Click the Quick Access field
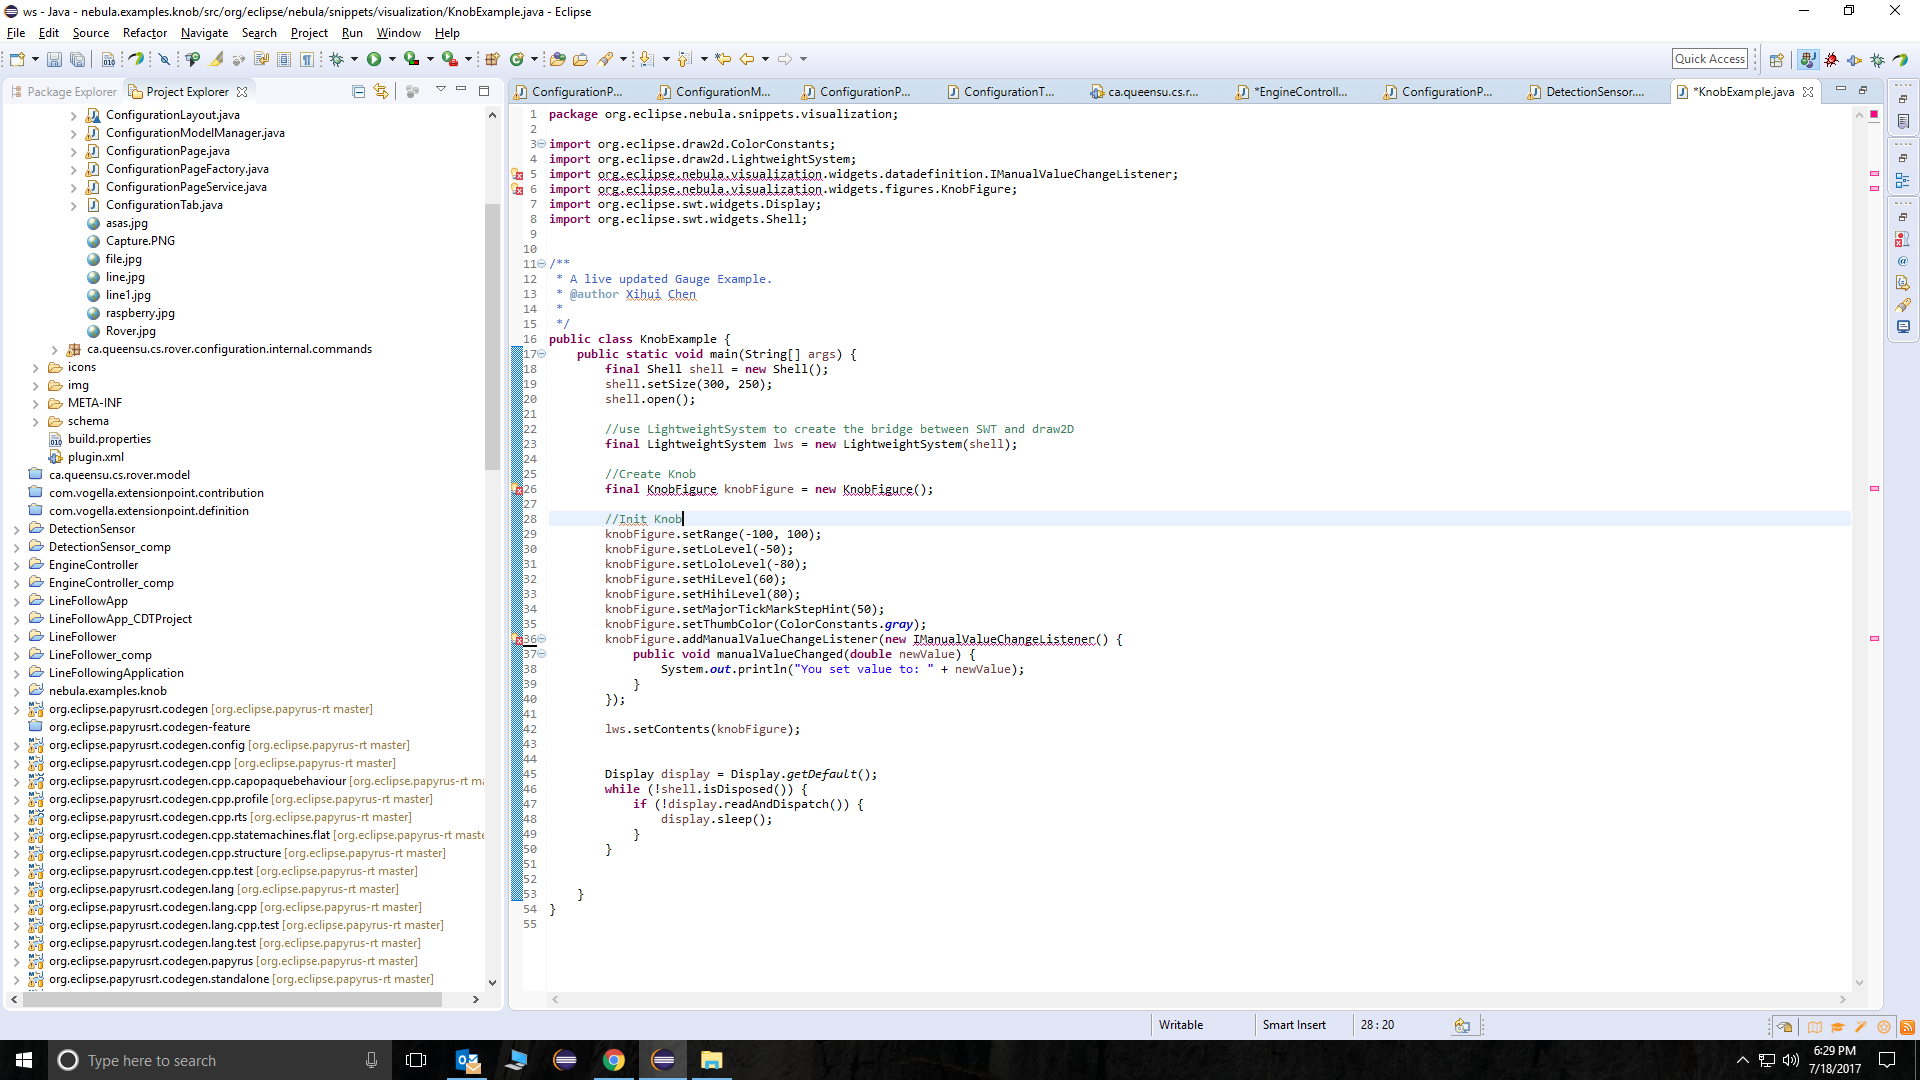 tap(1709, 59)
